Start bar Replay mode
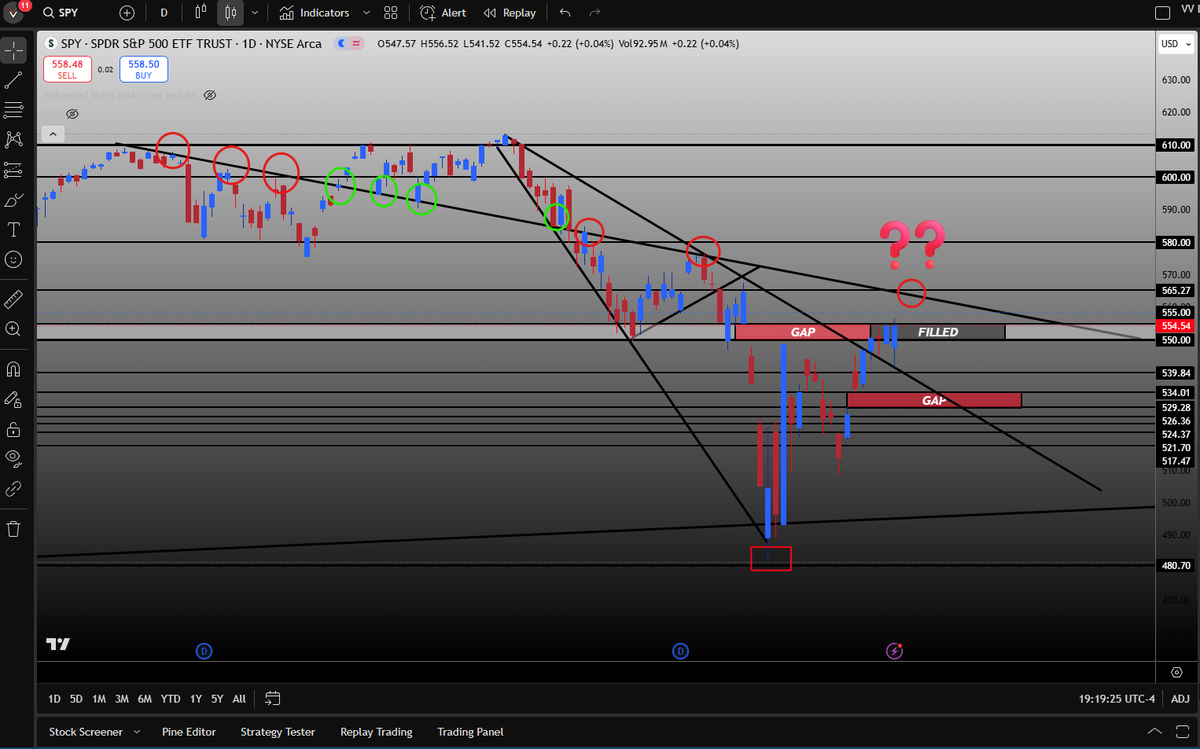This screenshot has height=749, width=1200. 510,13
